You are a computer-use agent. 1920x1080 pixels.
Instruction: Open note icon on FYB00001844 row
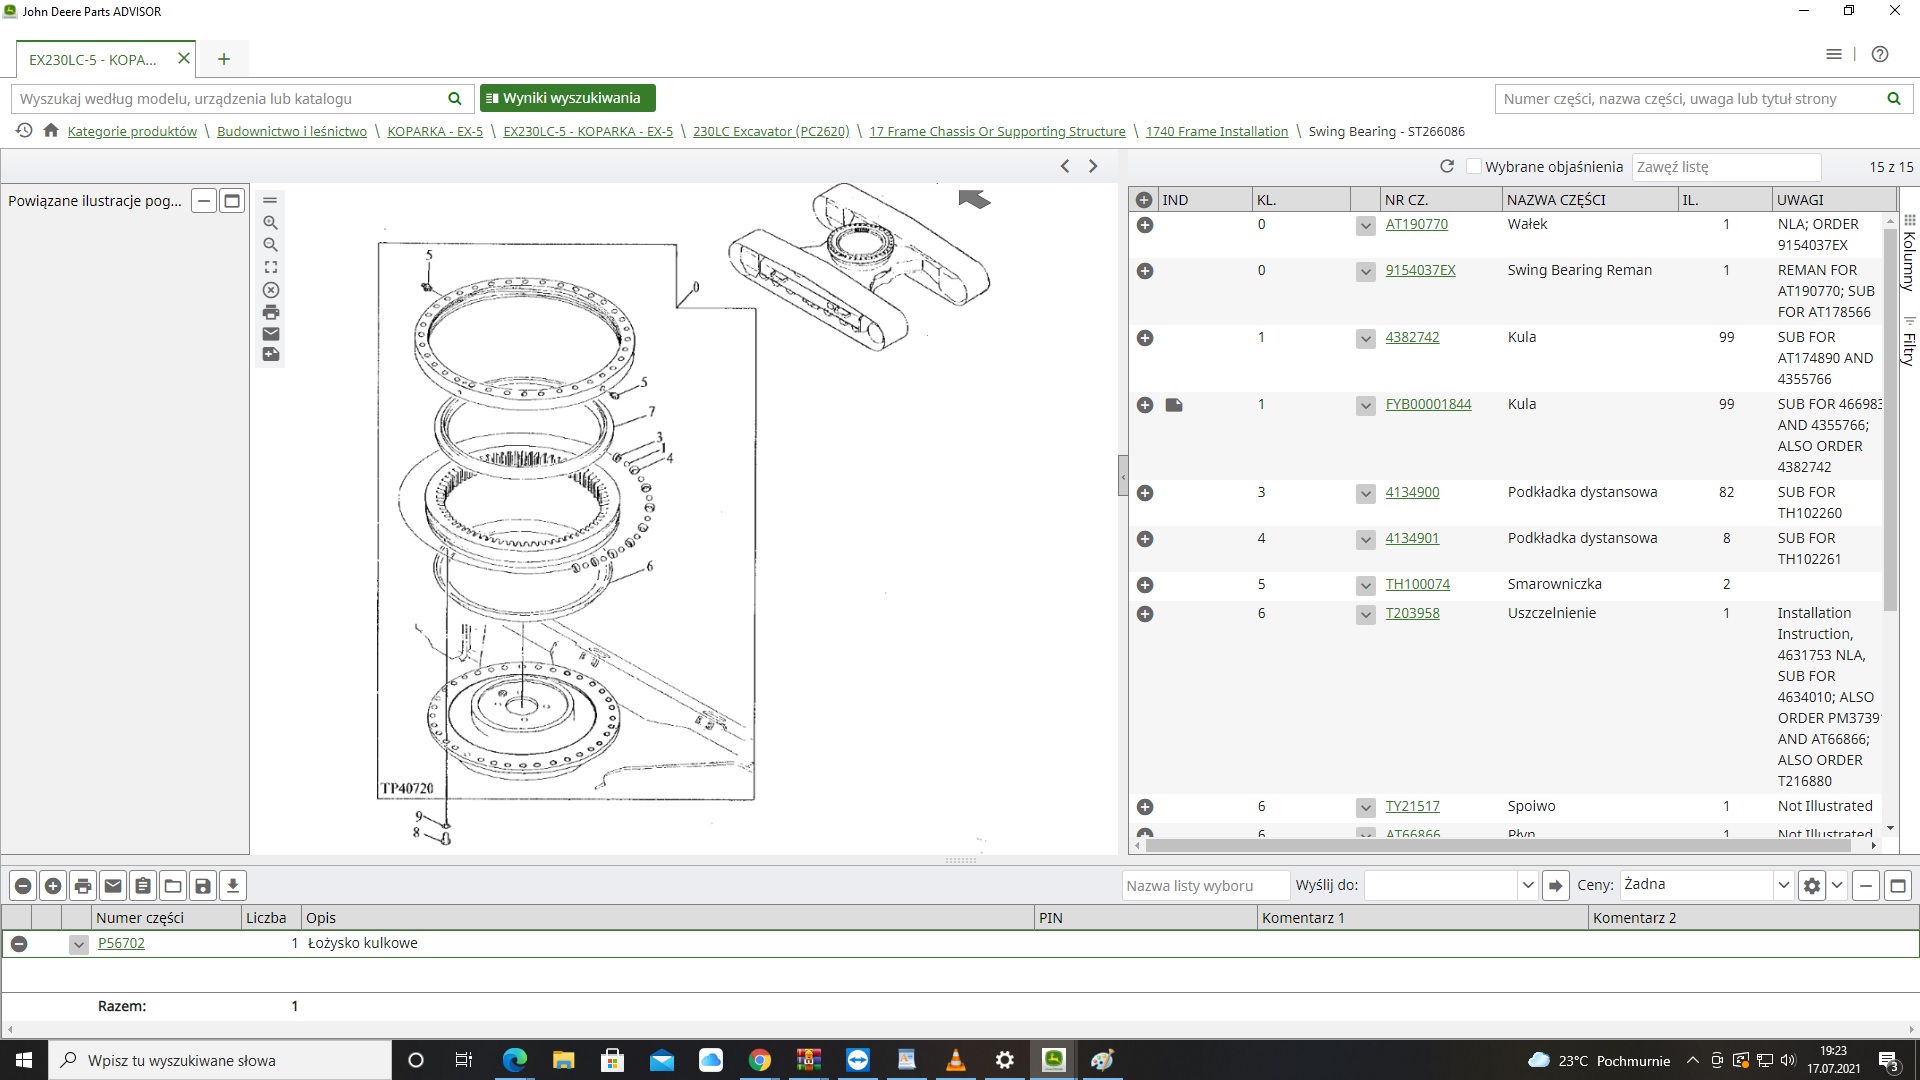pos(1174,405)
